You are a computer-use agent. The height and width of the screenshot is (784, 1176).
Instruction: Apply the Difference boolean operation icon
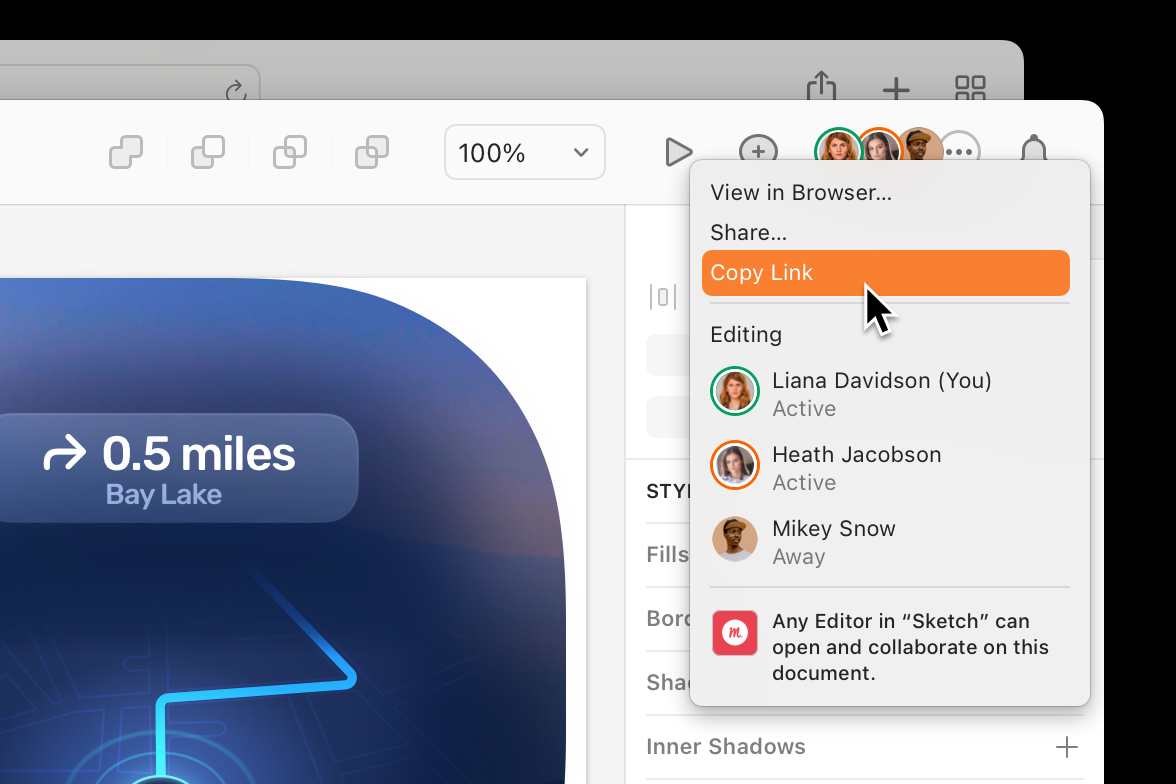click(372, 152)
